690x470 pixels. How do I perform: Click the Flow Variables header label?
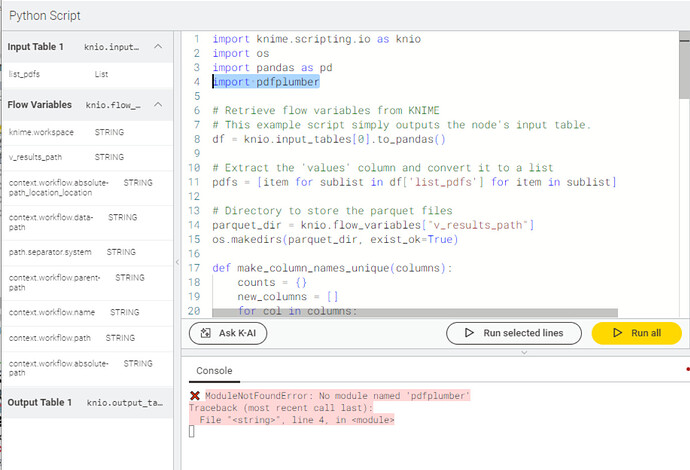point(39,105)
